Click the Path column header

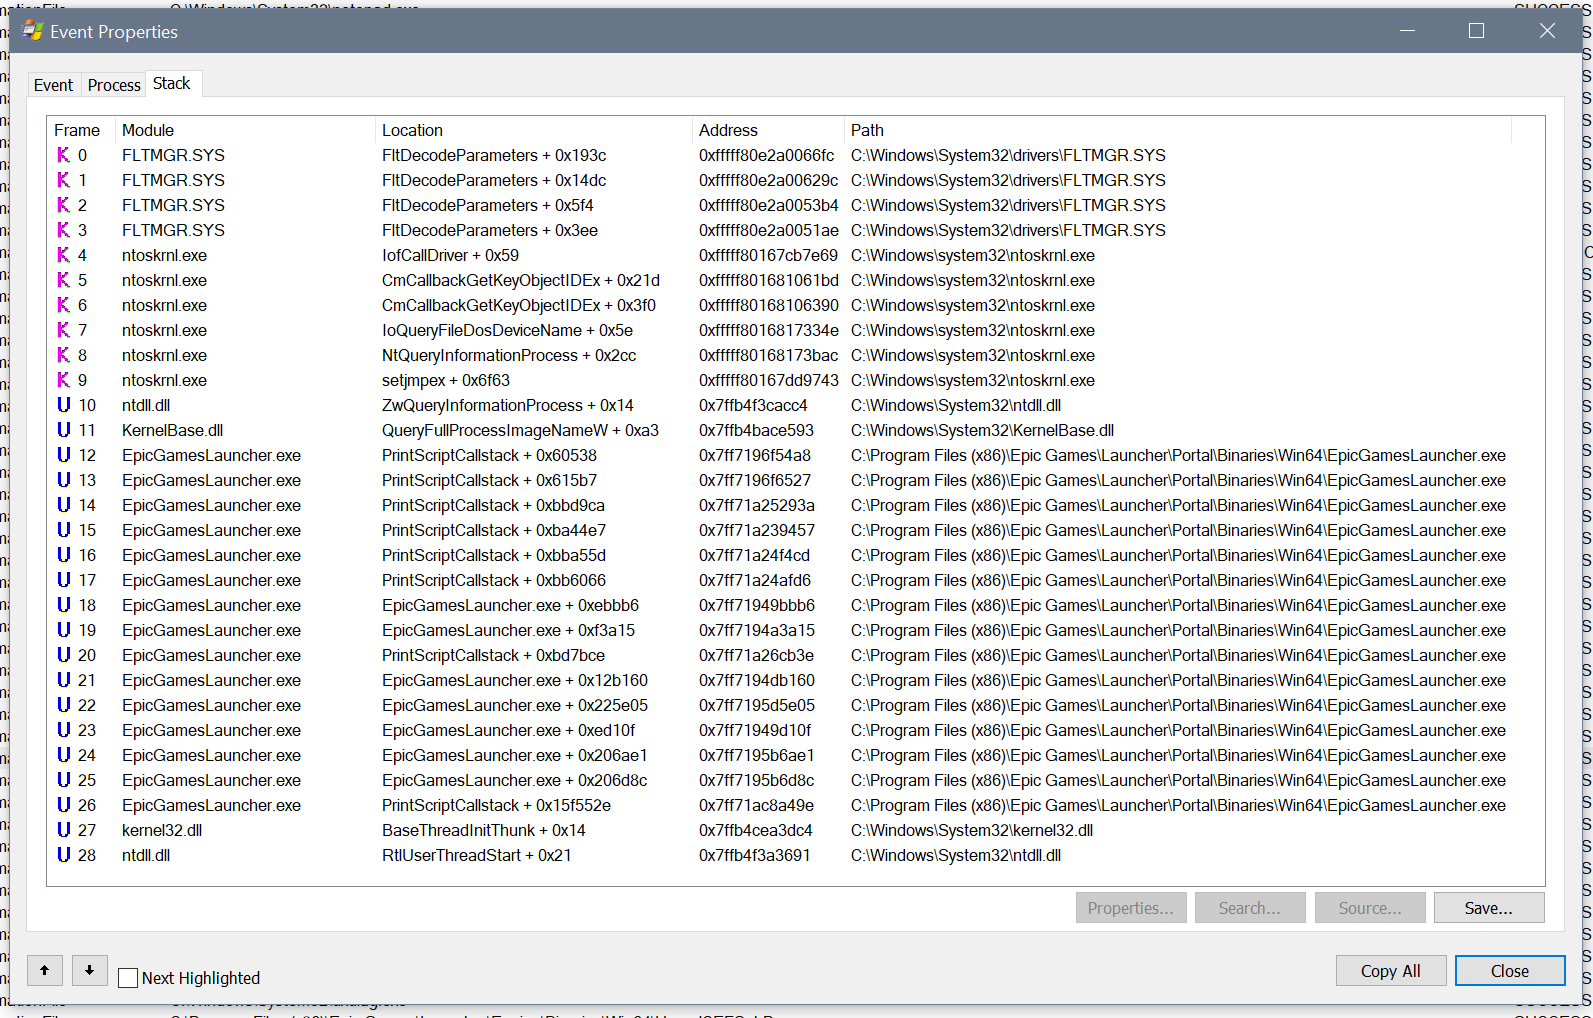(1178, 130)
